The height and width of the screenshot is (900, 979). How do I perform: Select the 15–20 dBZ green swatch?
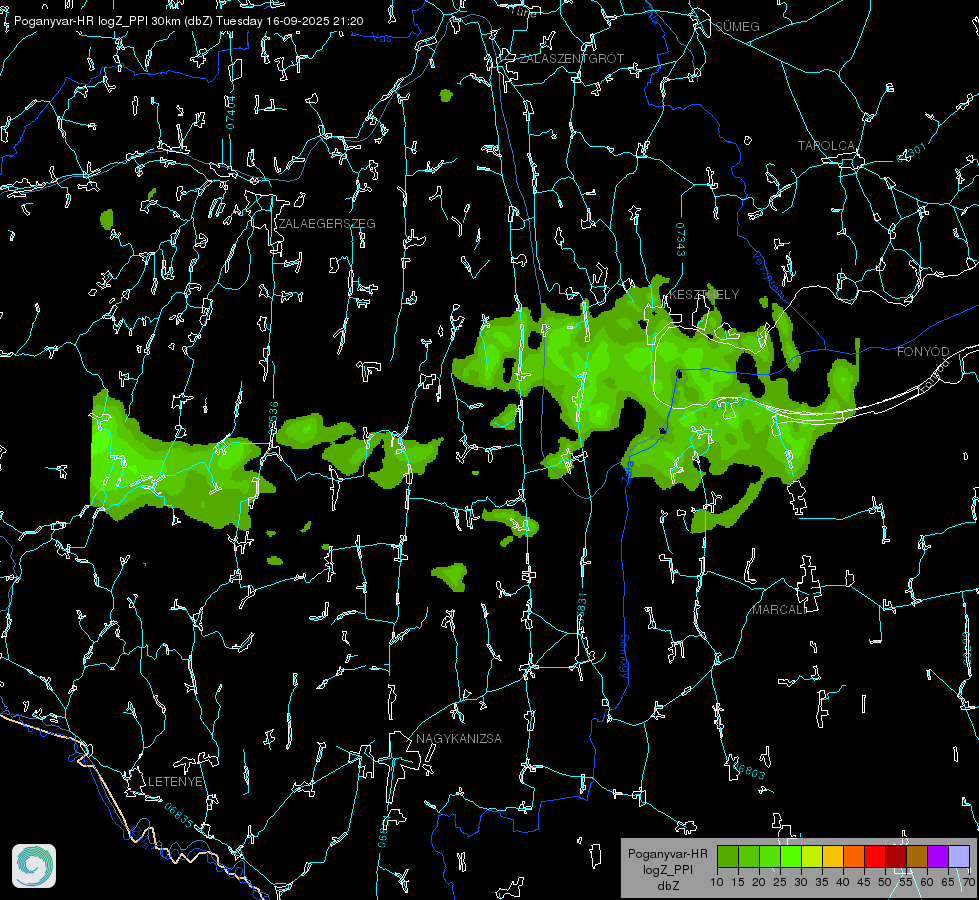749,857
